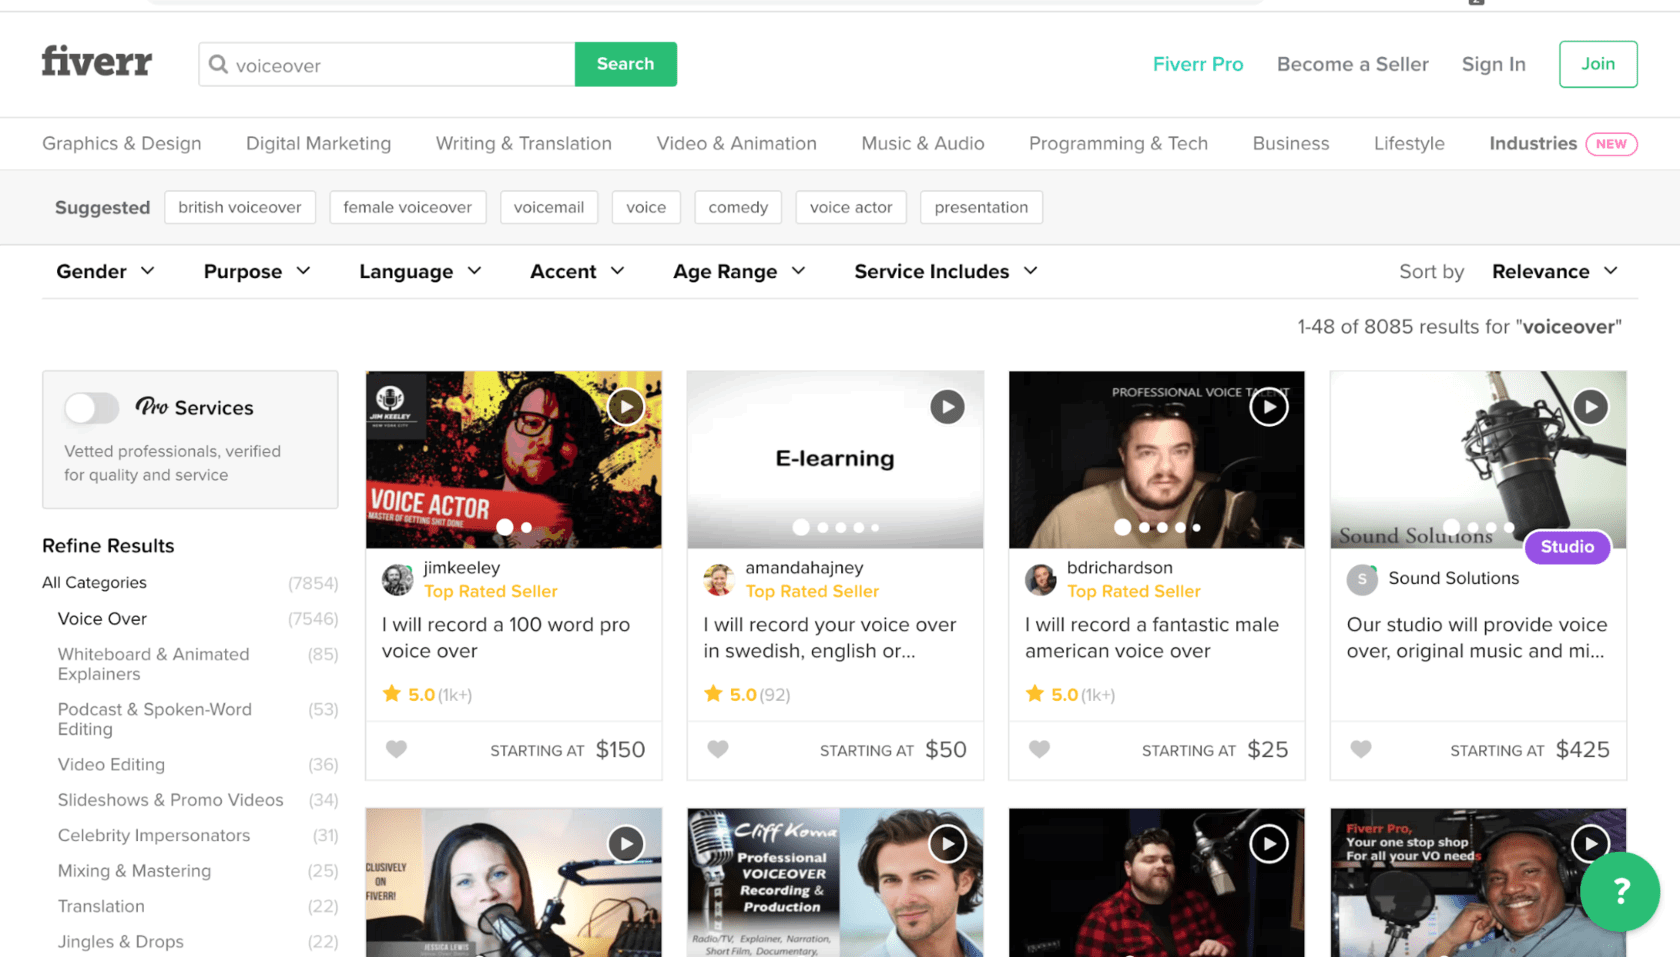The image size is (1680, 957).
Task: Play the jimkeeley gig video
Action: 626,407
